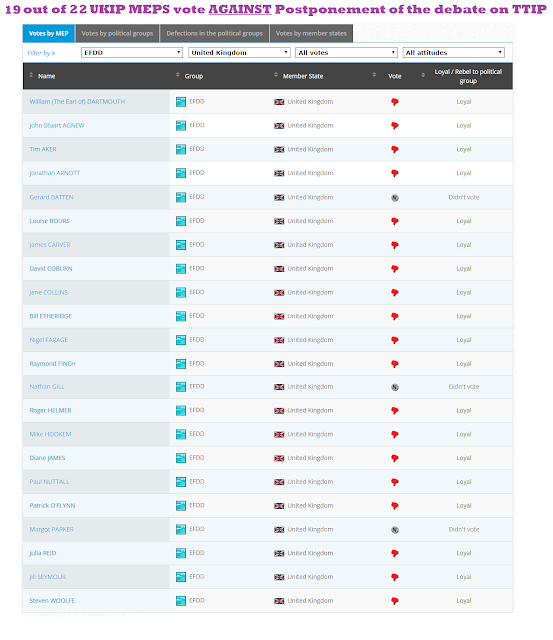553x640 pixels.
Task: Open the United Kingdom country filter dropdown
Action: [x=239, y=53]
